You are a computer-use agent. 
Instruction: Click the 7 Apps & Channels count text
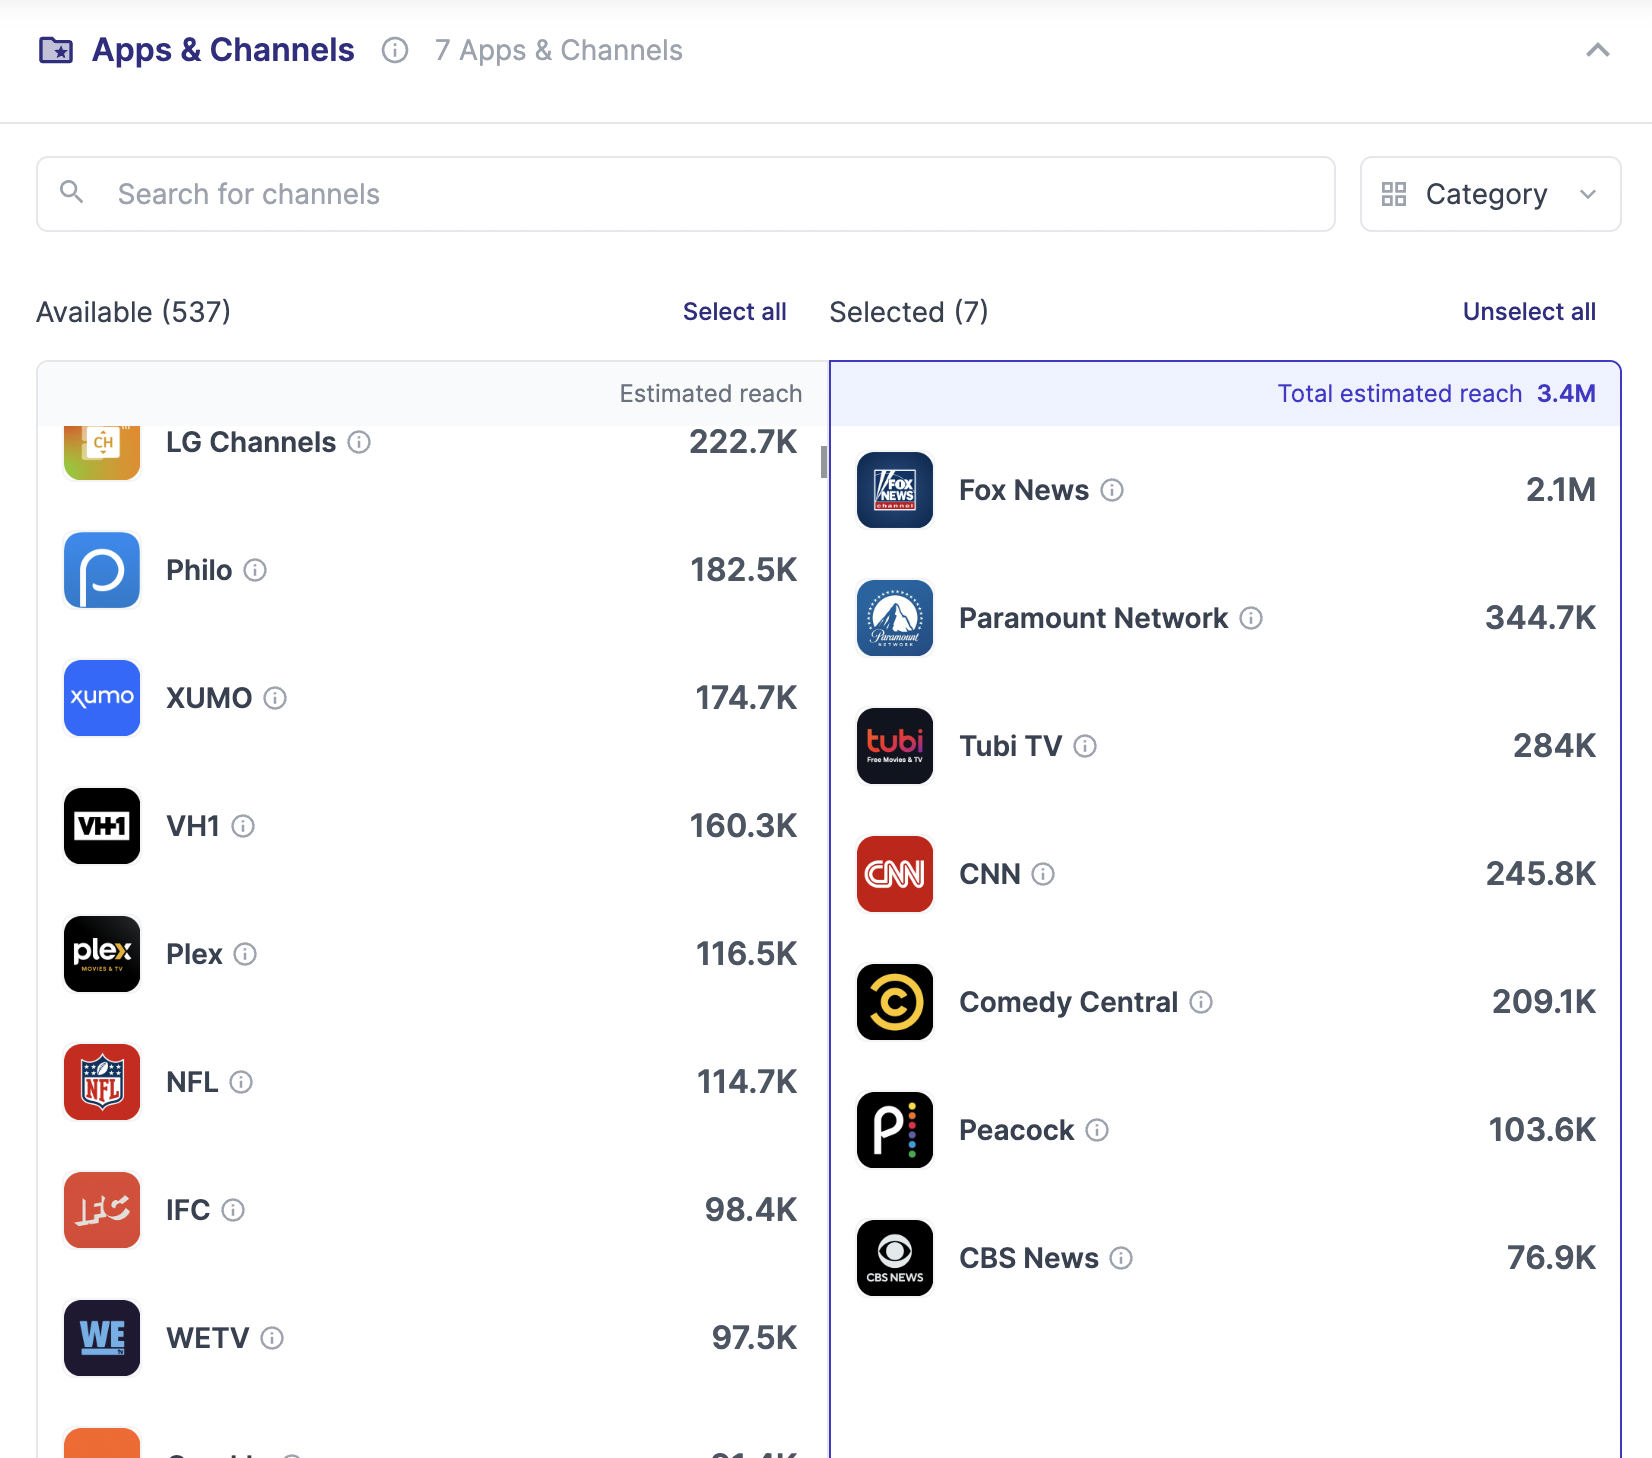[559, 50]
